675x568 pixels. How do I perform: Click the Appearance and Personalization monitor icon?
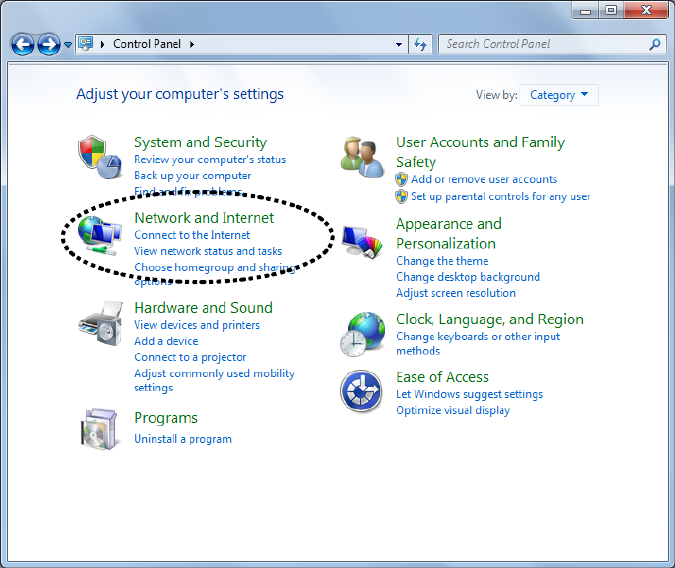tap(362, 242)
